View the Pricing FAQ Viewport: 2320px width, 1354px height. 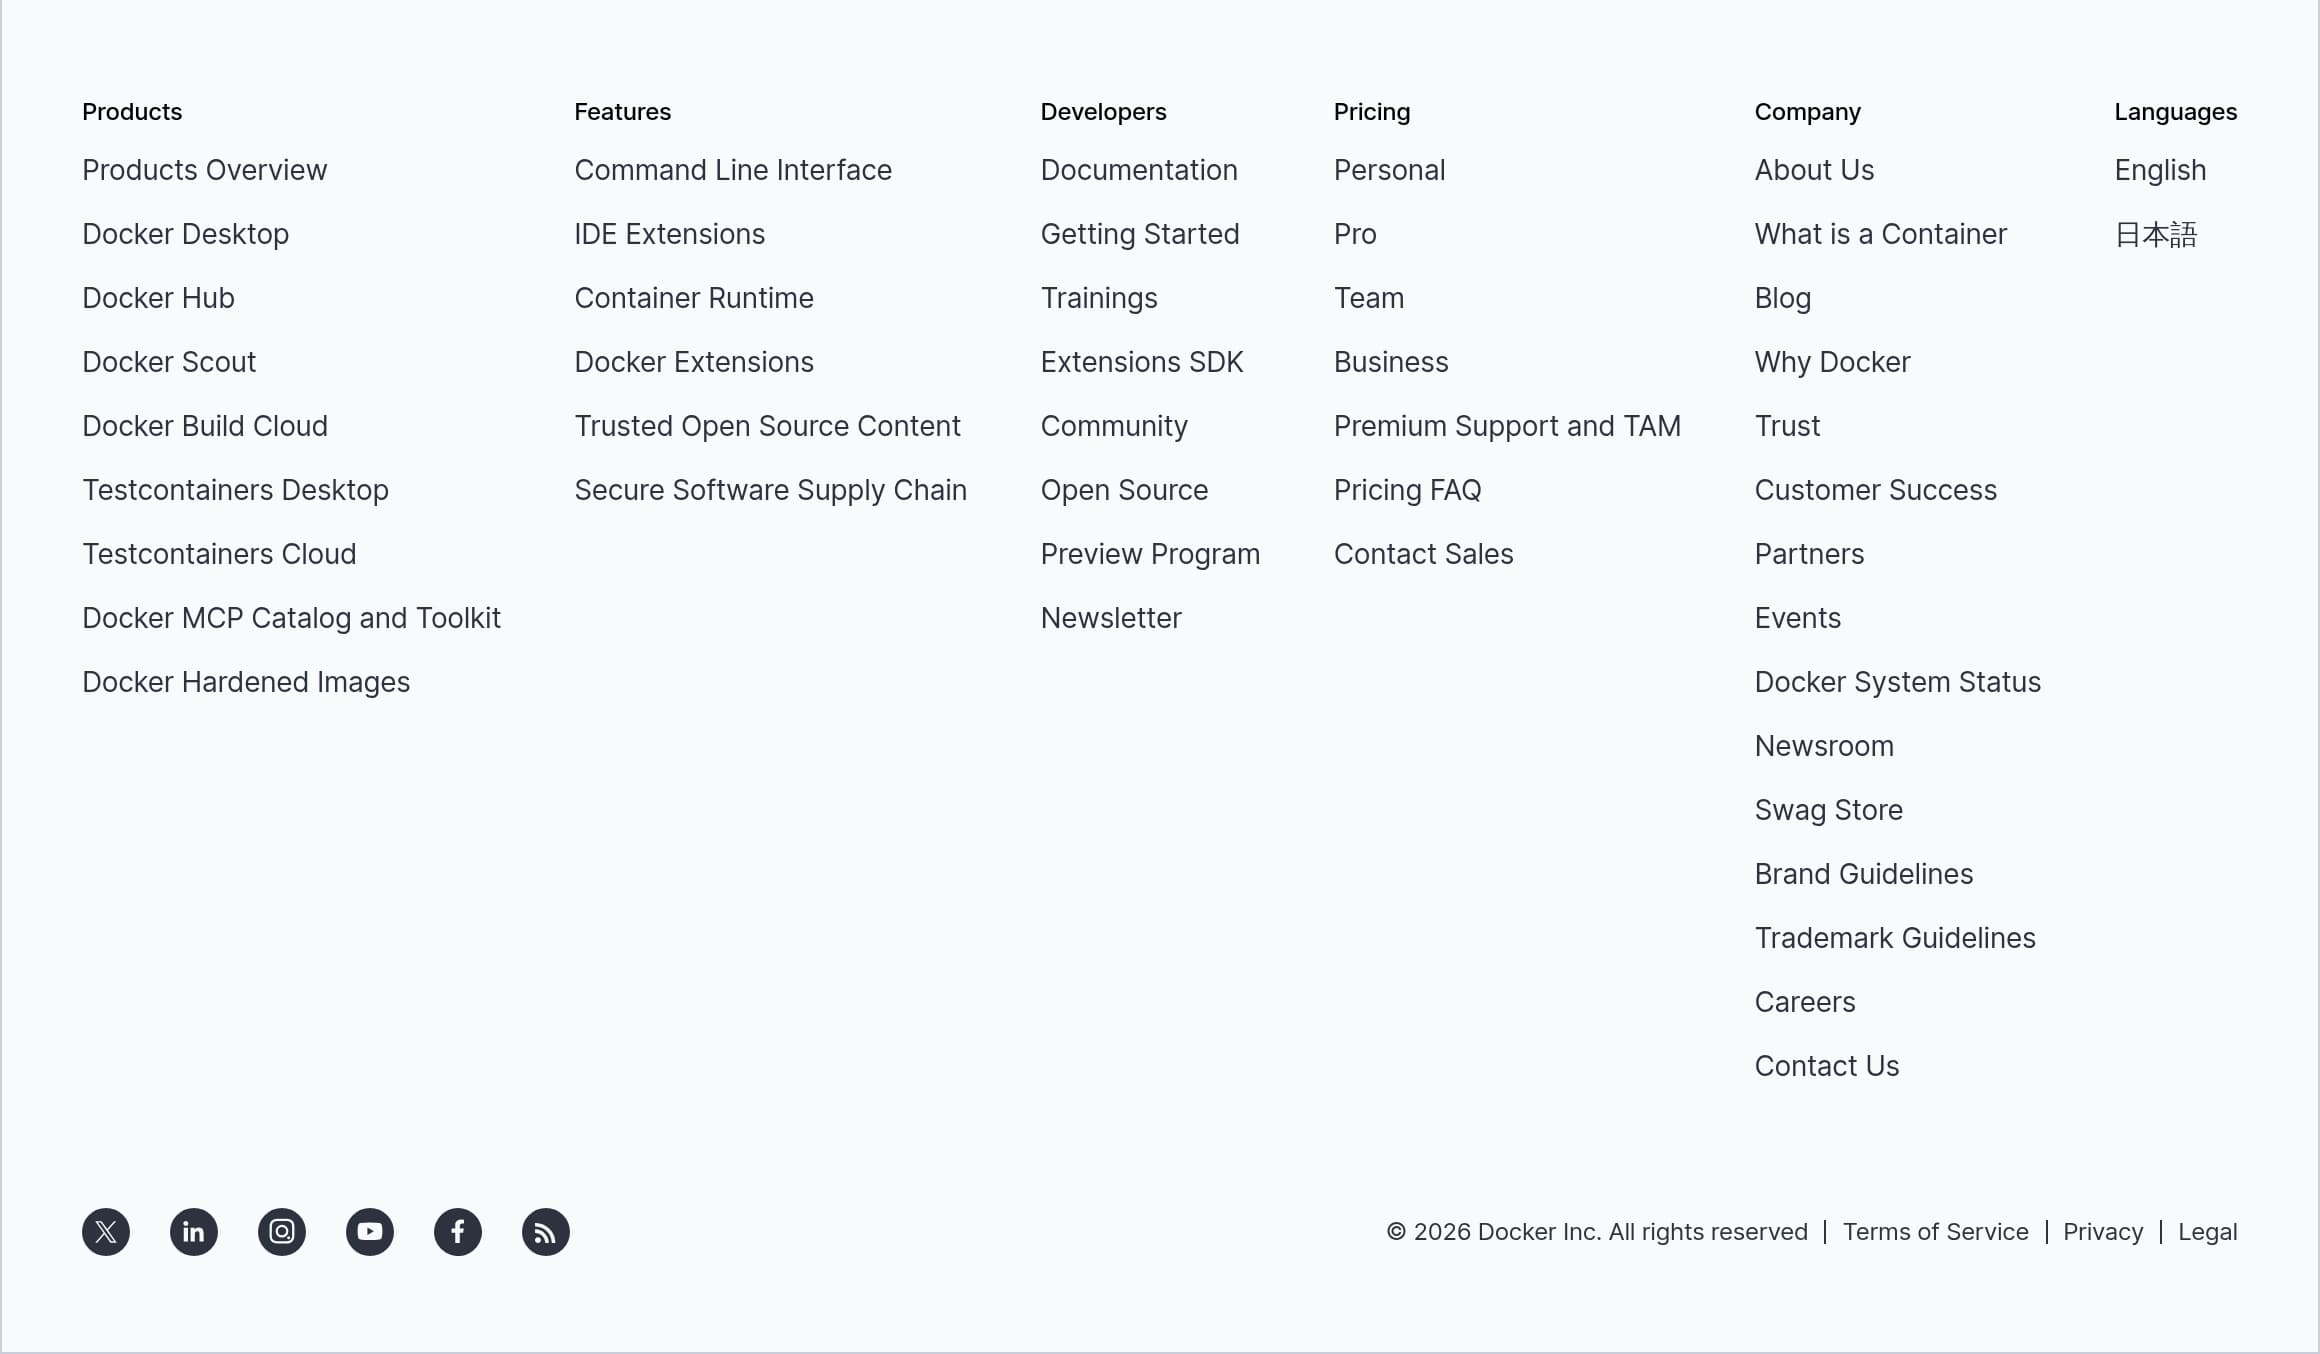pos(1407,490)
